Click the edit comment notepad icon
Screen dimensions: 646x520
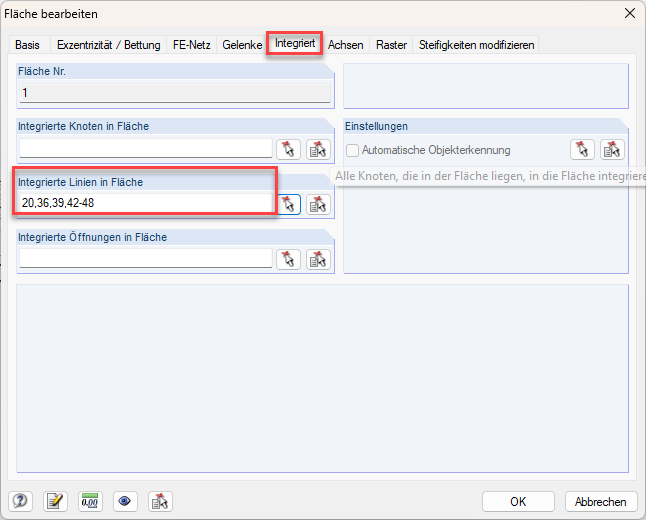pyautogui.click(x=55, y=502)
